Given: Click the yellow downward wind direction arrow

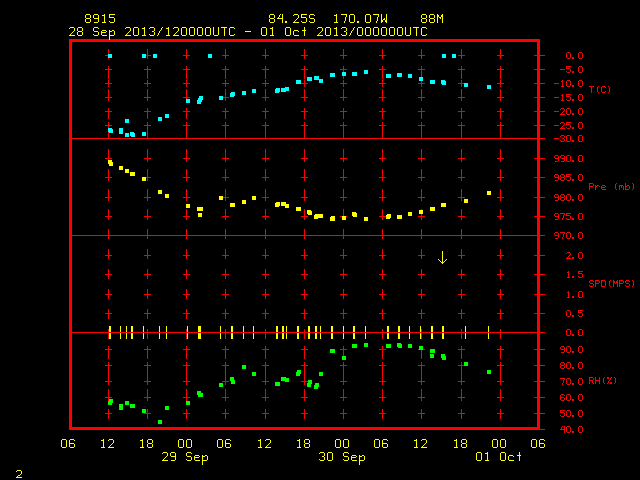Looking at the screenshot, I should point(442,258).
